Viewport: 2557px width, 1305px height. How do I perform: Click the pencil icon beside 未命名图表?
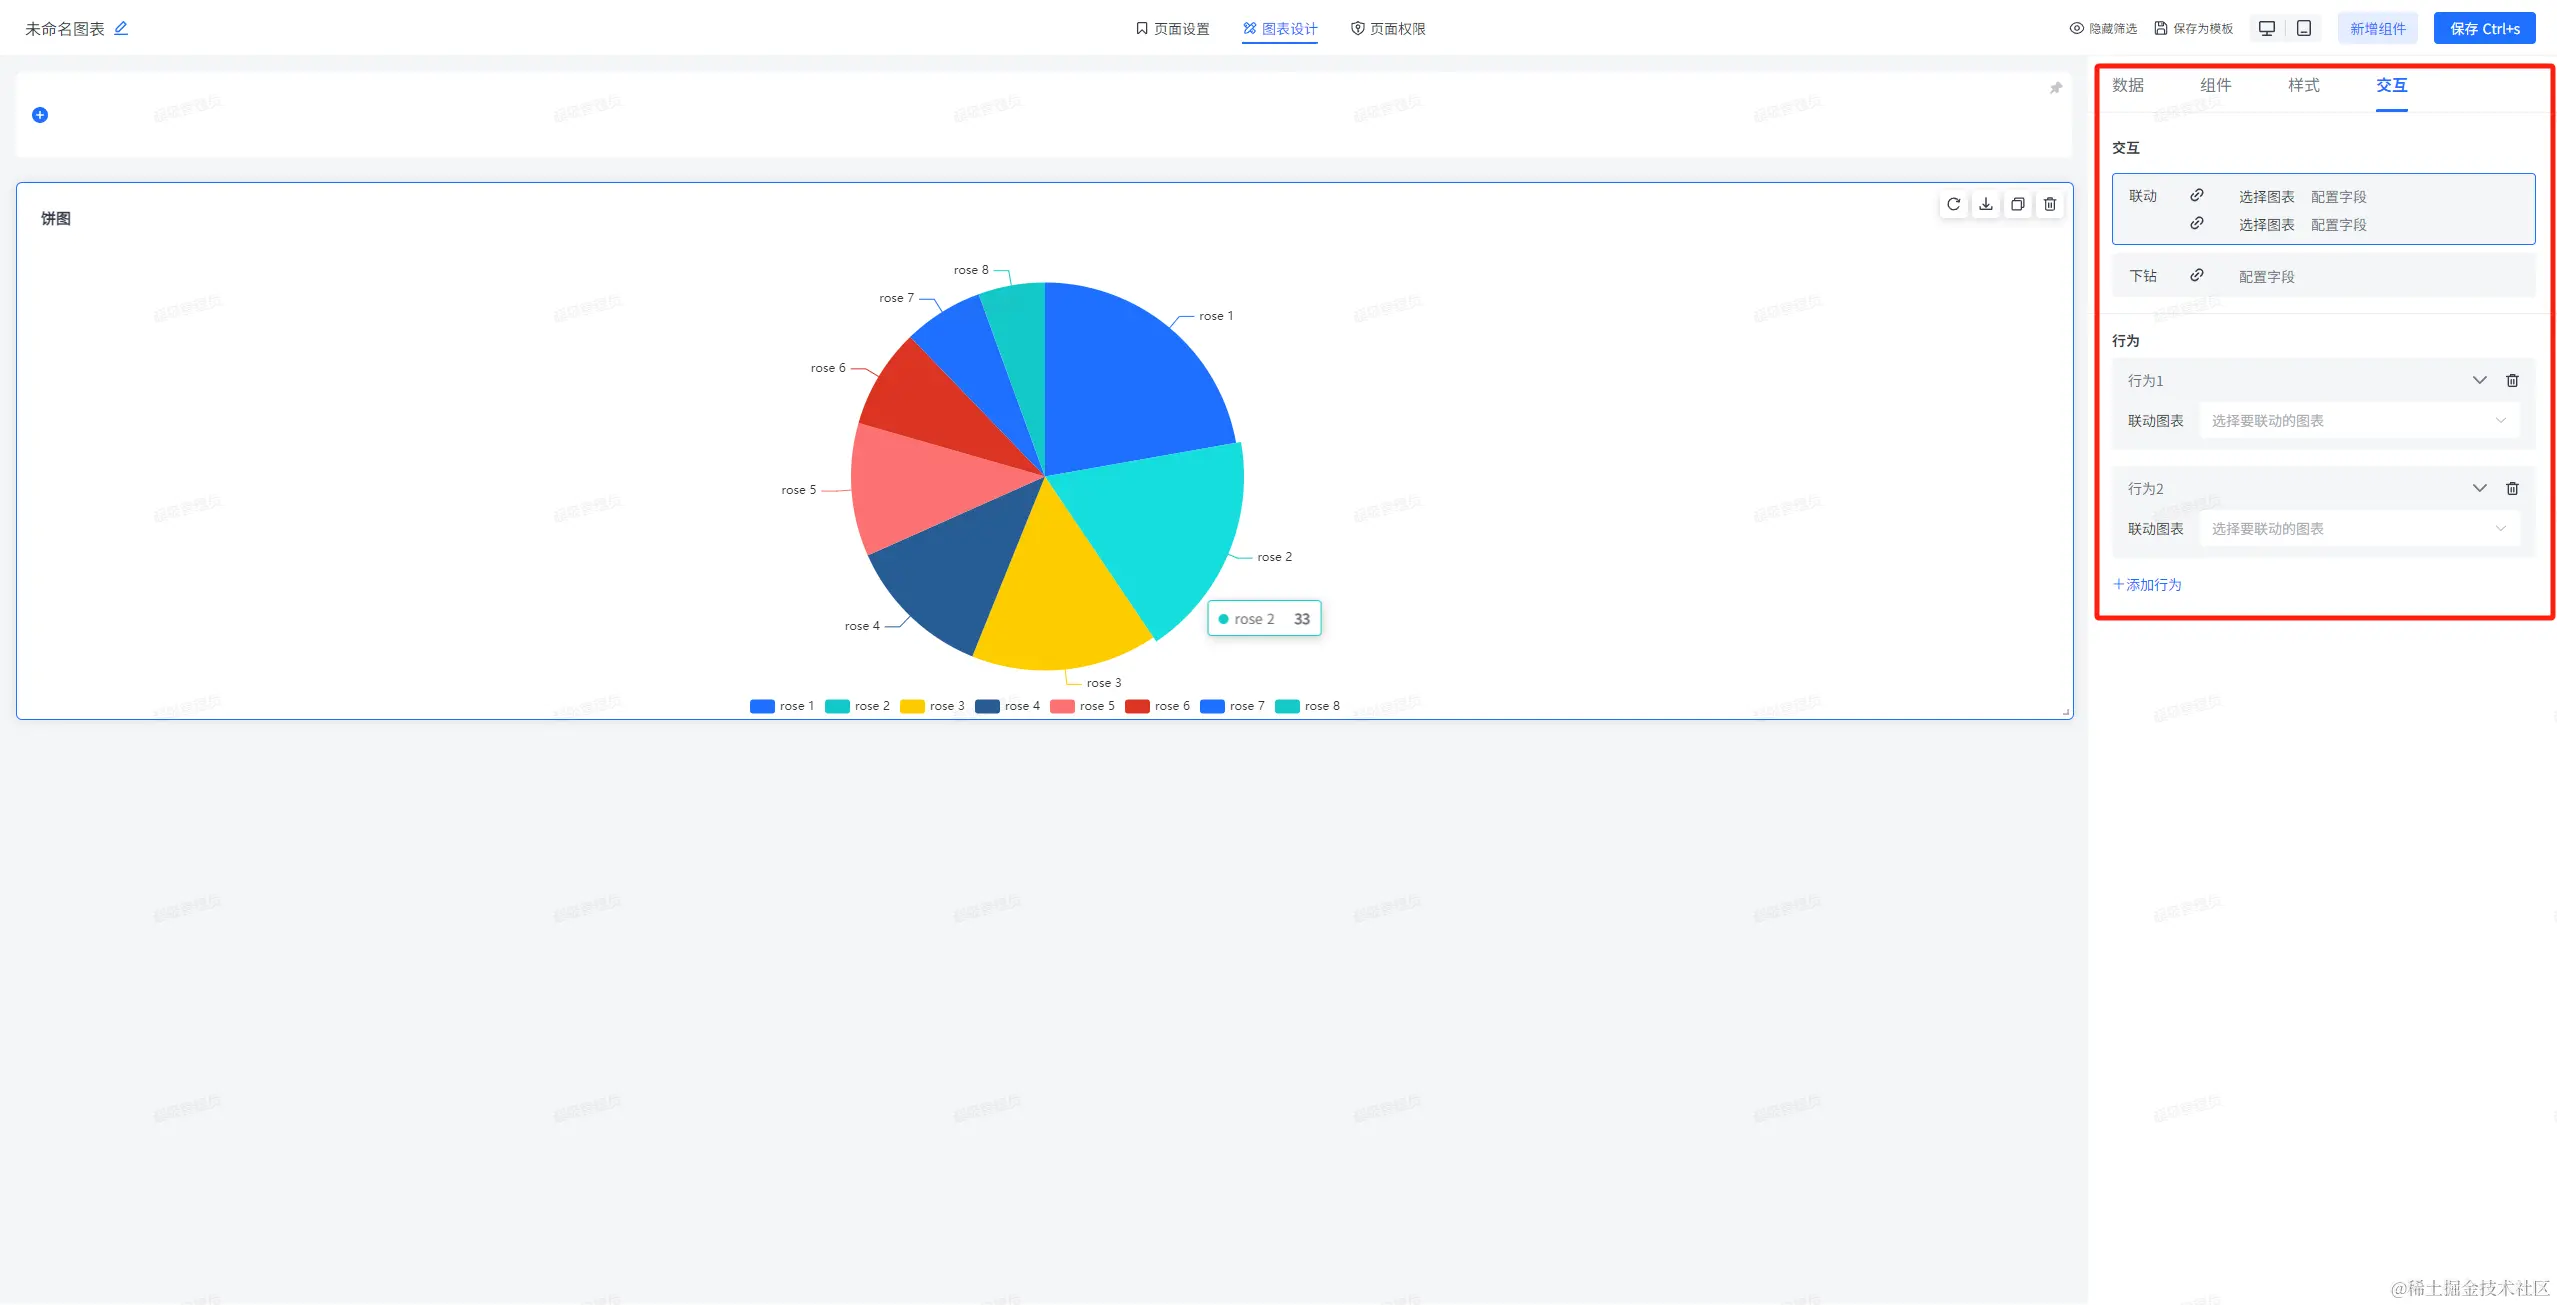(x=121, y=28)
